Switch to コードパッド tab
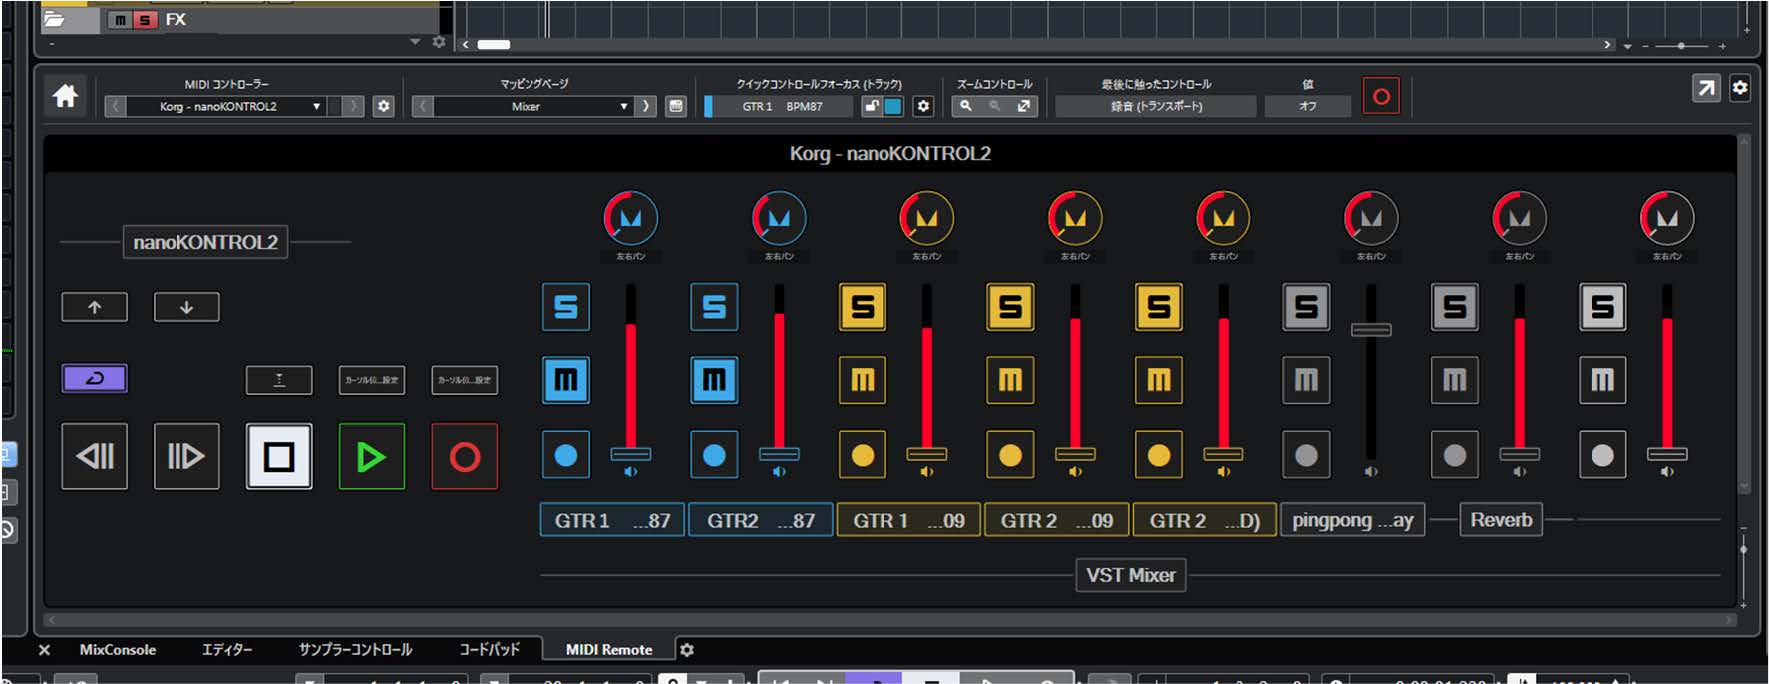The width and height of the screenshot is (1769, 684). tap(489, 650)
